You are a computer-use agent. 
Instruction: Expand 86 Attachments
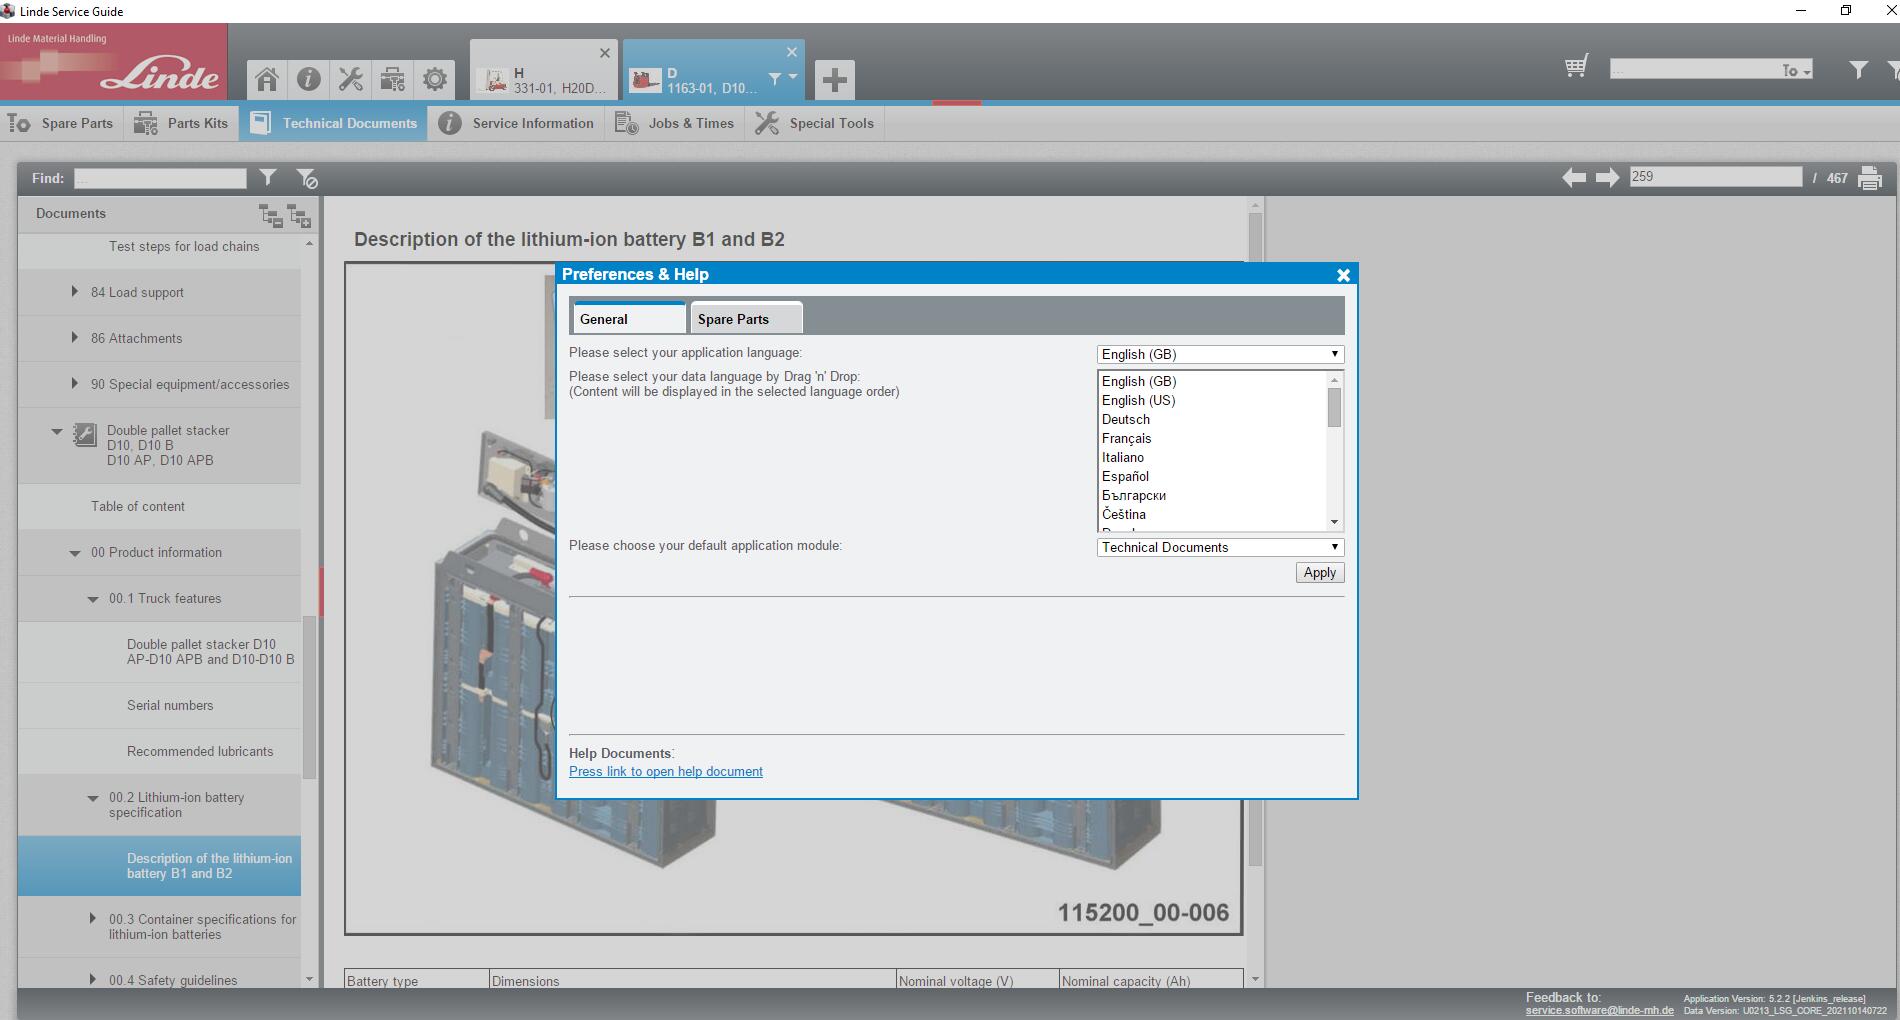74,338
